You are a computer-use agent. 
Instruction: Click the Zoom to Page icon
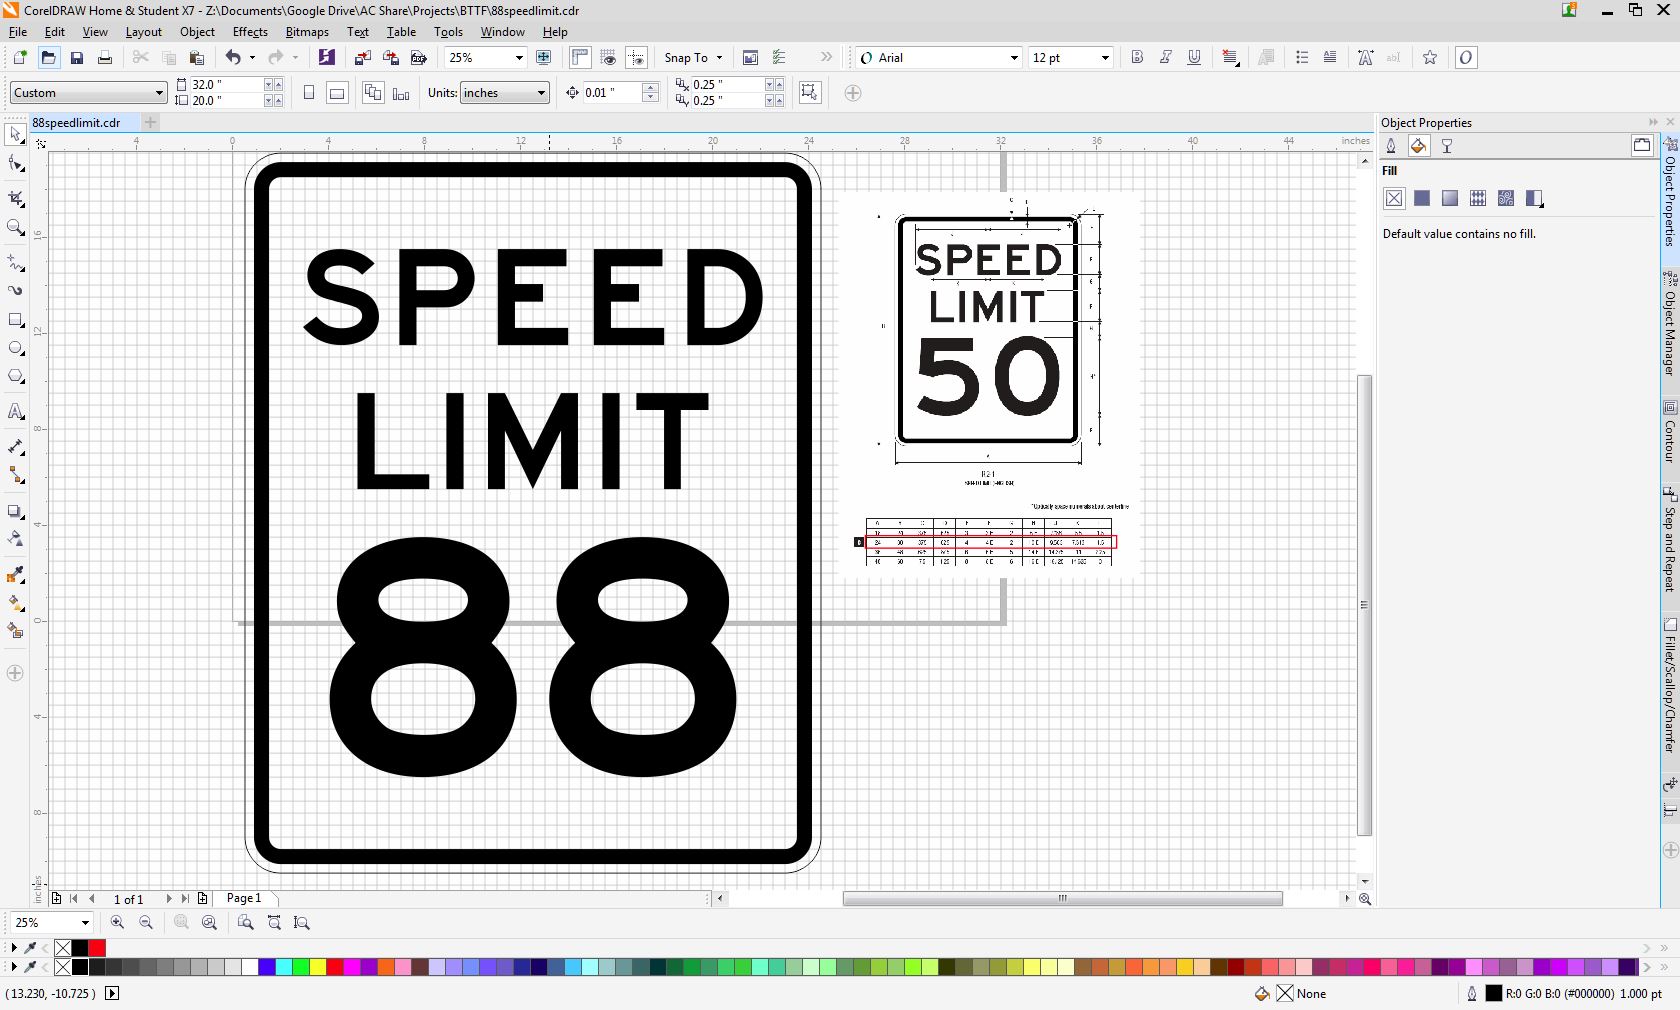coord(246,923)
